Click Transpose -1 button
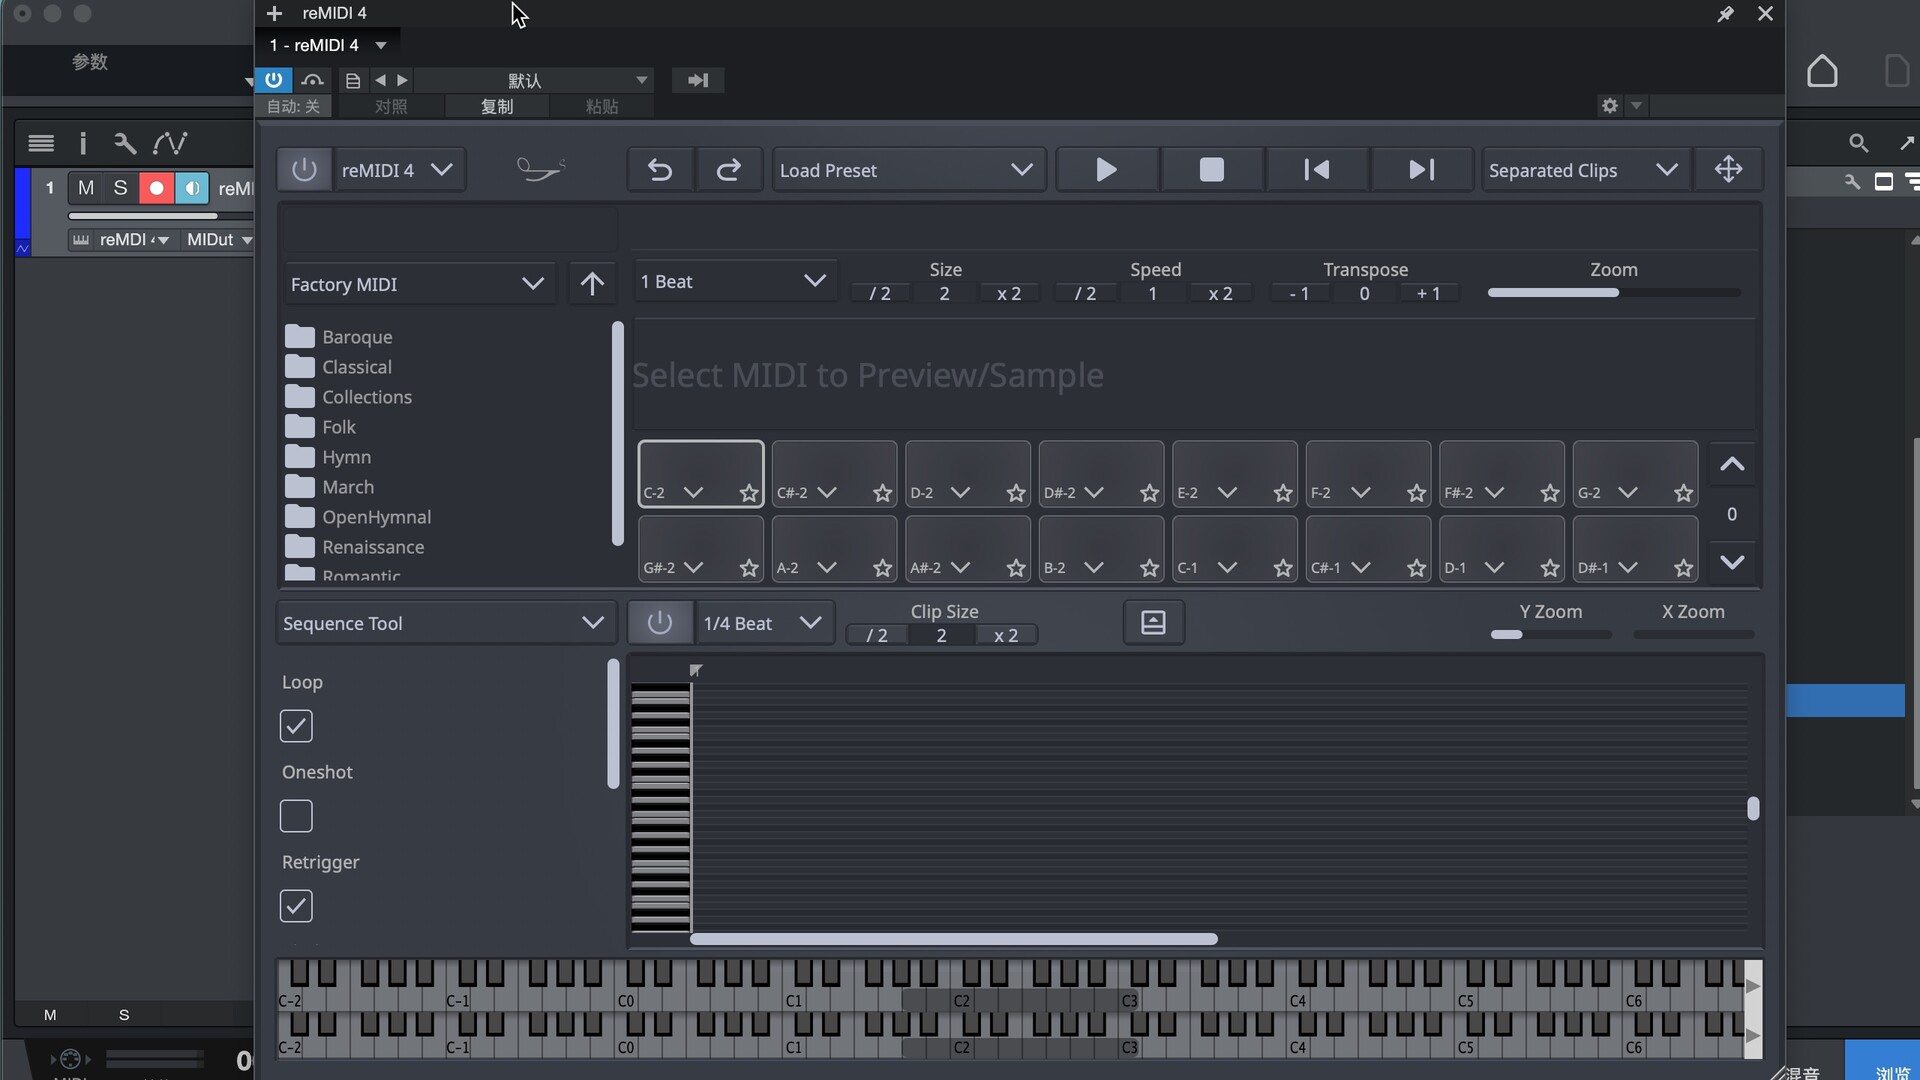Viewport: 1920px width, 1080px height. [x=1299, y=293]
